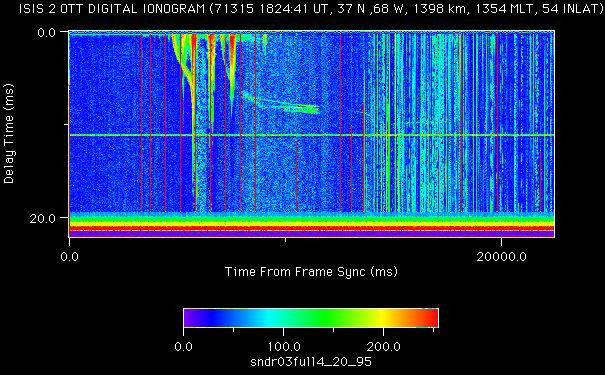Viewport: 605px width, 375px height.
Task: Click the Time From Frame Sync axis label
Action: pos(311,272)
